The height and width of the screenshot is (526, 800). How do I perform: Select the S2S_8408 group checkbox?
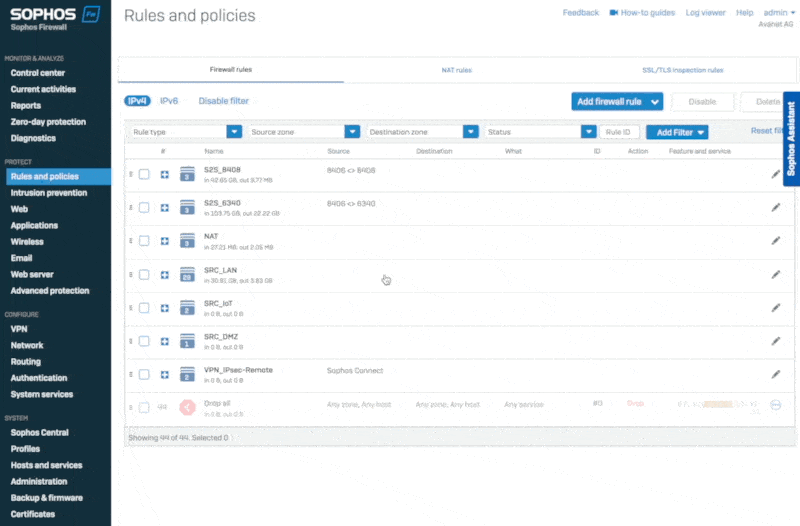click(144, 174)
